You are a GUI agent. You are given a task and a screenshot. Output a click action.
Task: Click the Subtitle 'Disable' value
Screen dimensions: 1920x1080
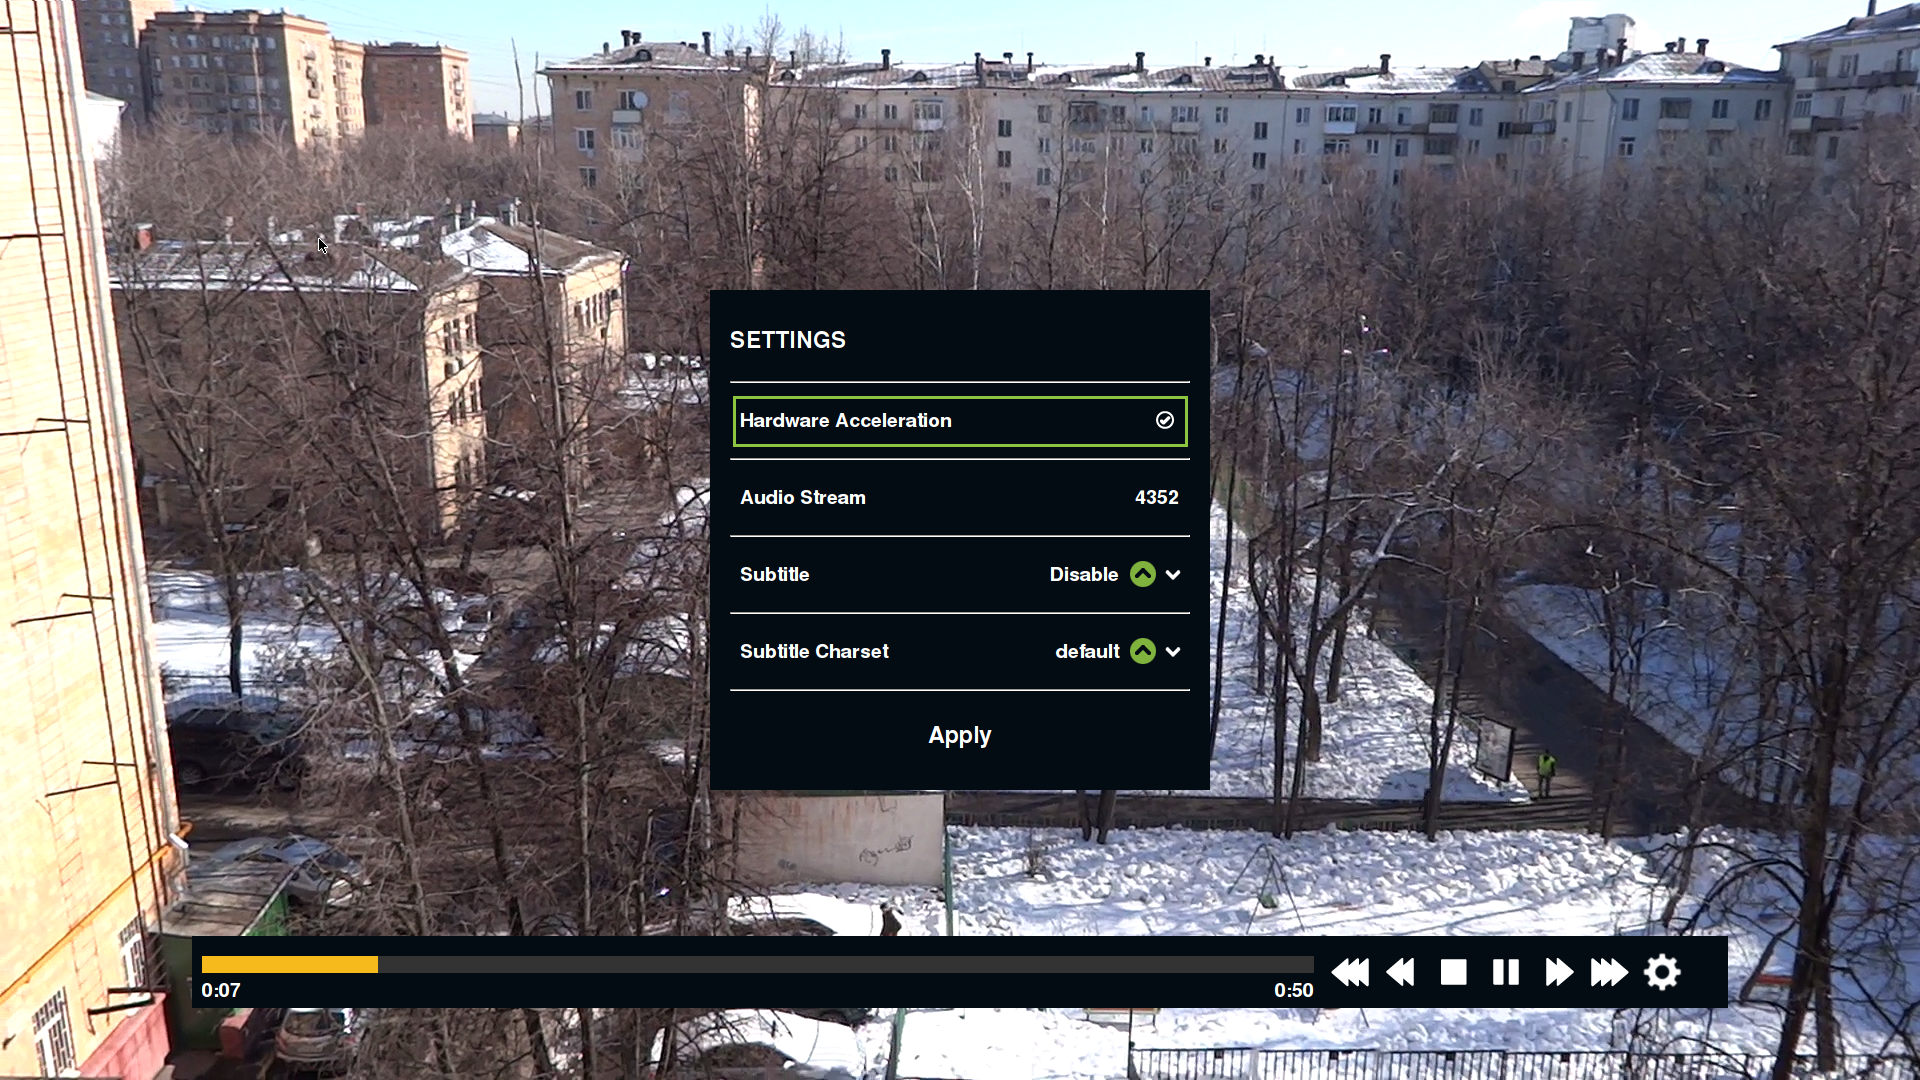point(1083,575)
